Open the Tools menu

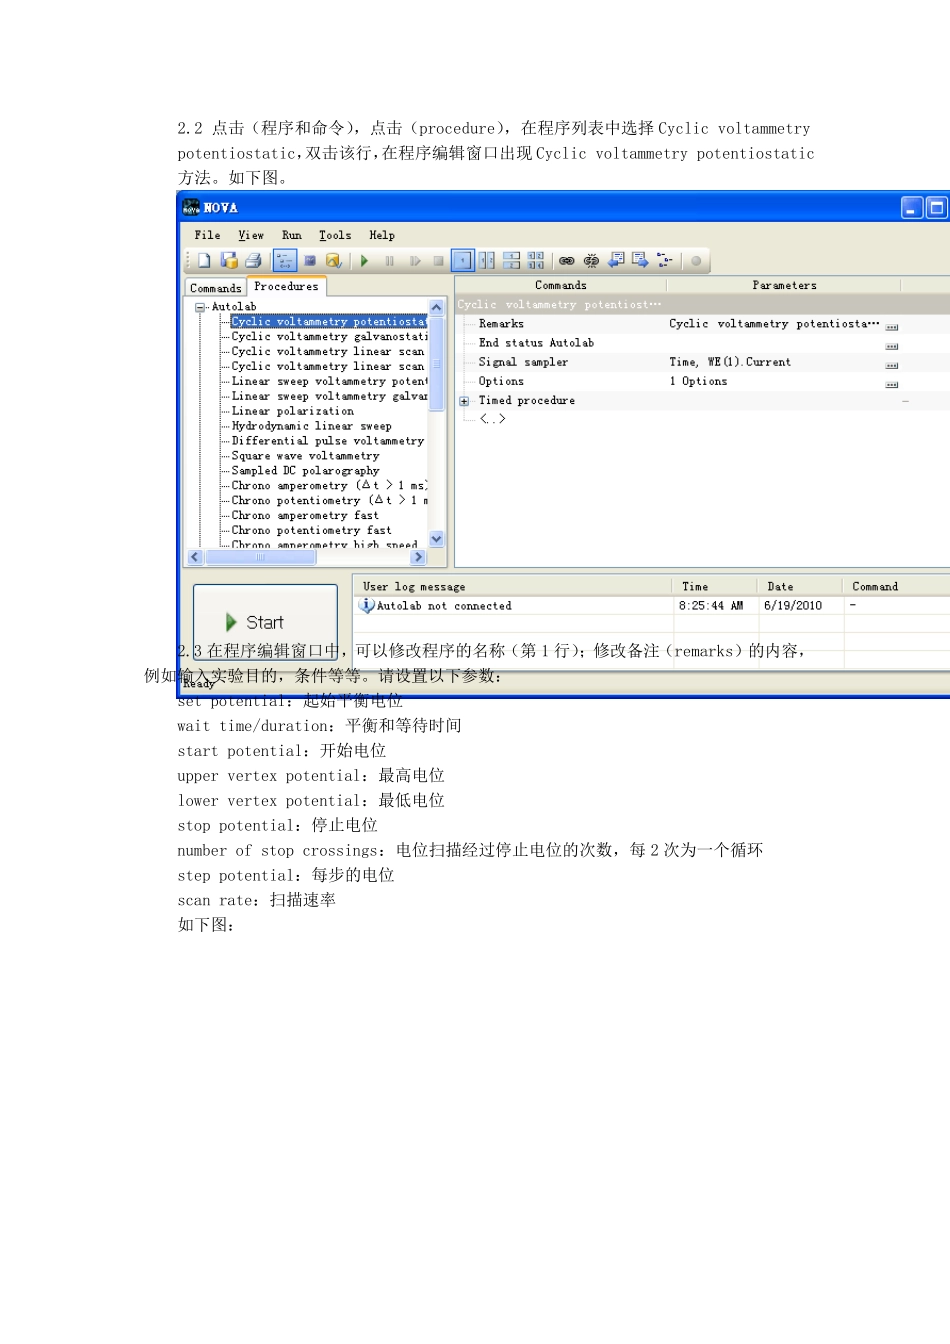(335, 235)
